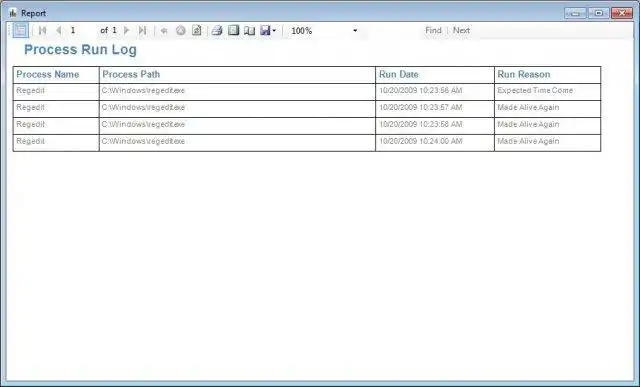Select the 10/20/2009 10:23:58 AM date cell
640x387 pixels.
pyautogui.click(x=435, y=126)
